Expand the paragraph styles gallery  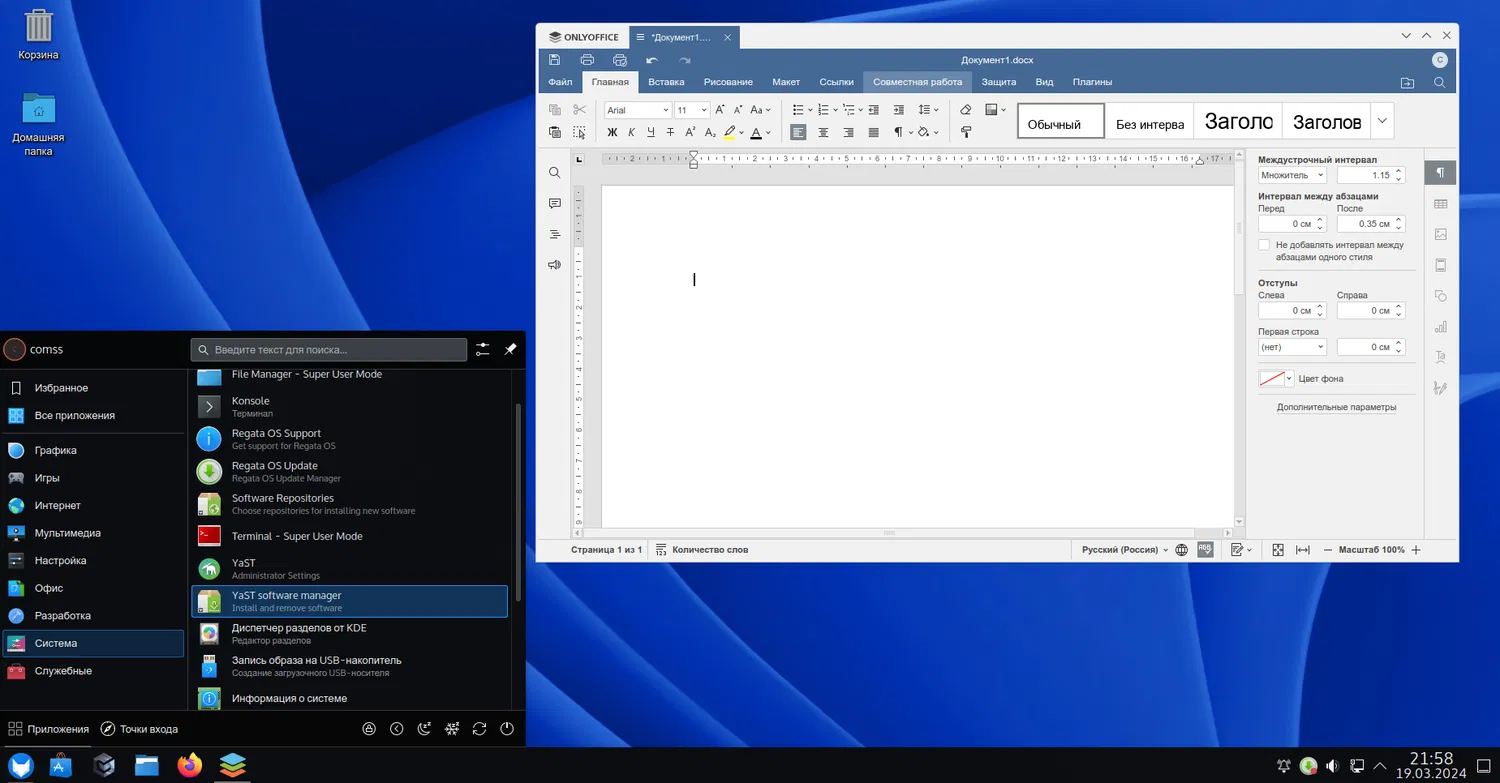click(1382, 121)
